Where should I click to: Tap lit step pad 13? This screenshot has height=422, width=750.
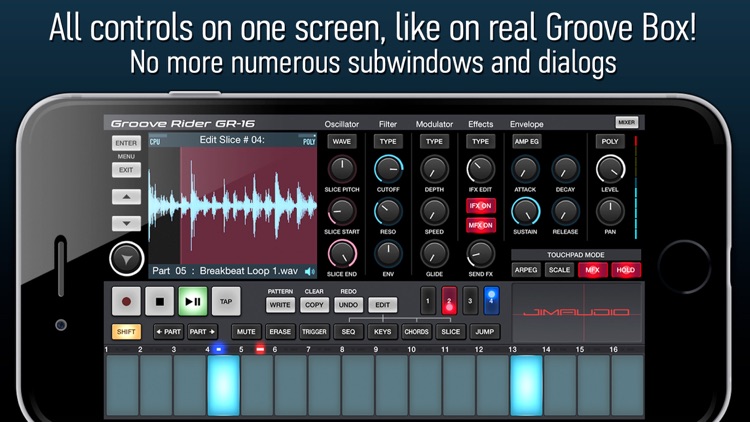[x=527, y=385]
